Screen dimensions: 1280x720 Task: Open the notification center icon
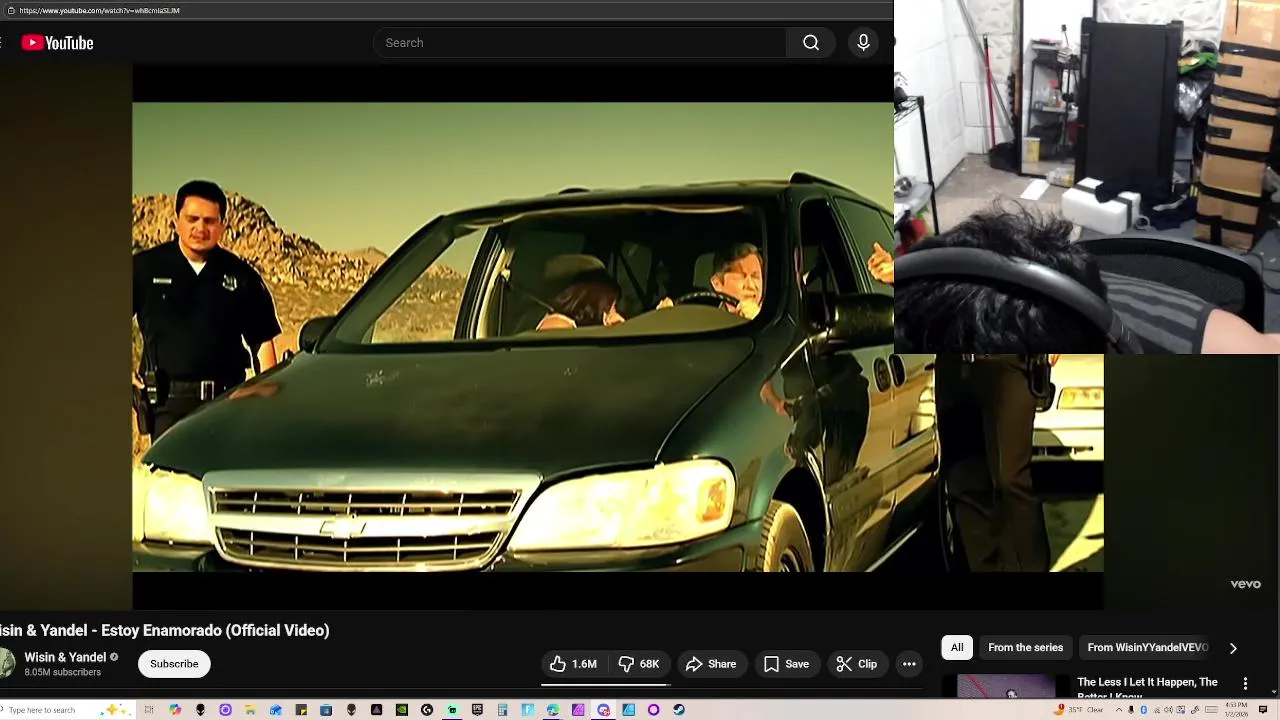click(1263, 710)
